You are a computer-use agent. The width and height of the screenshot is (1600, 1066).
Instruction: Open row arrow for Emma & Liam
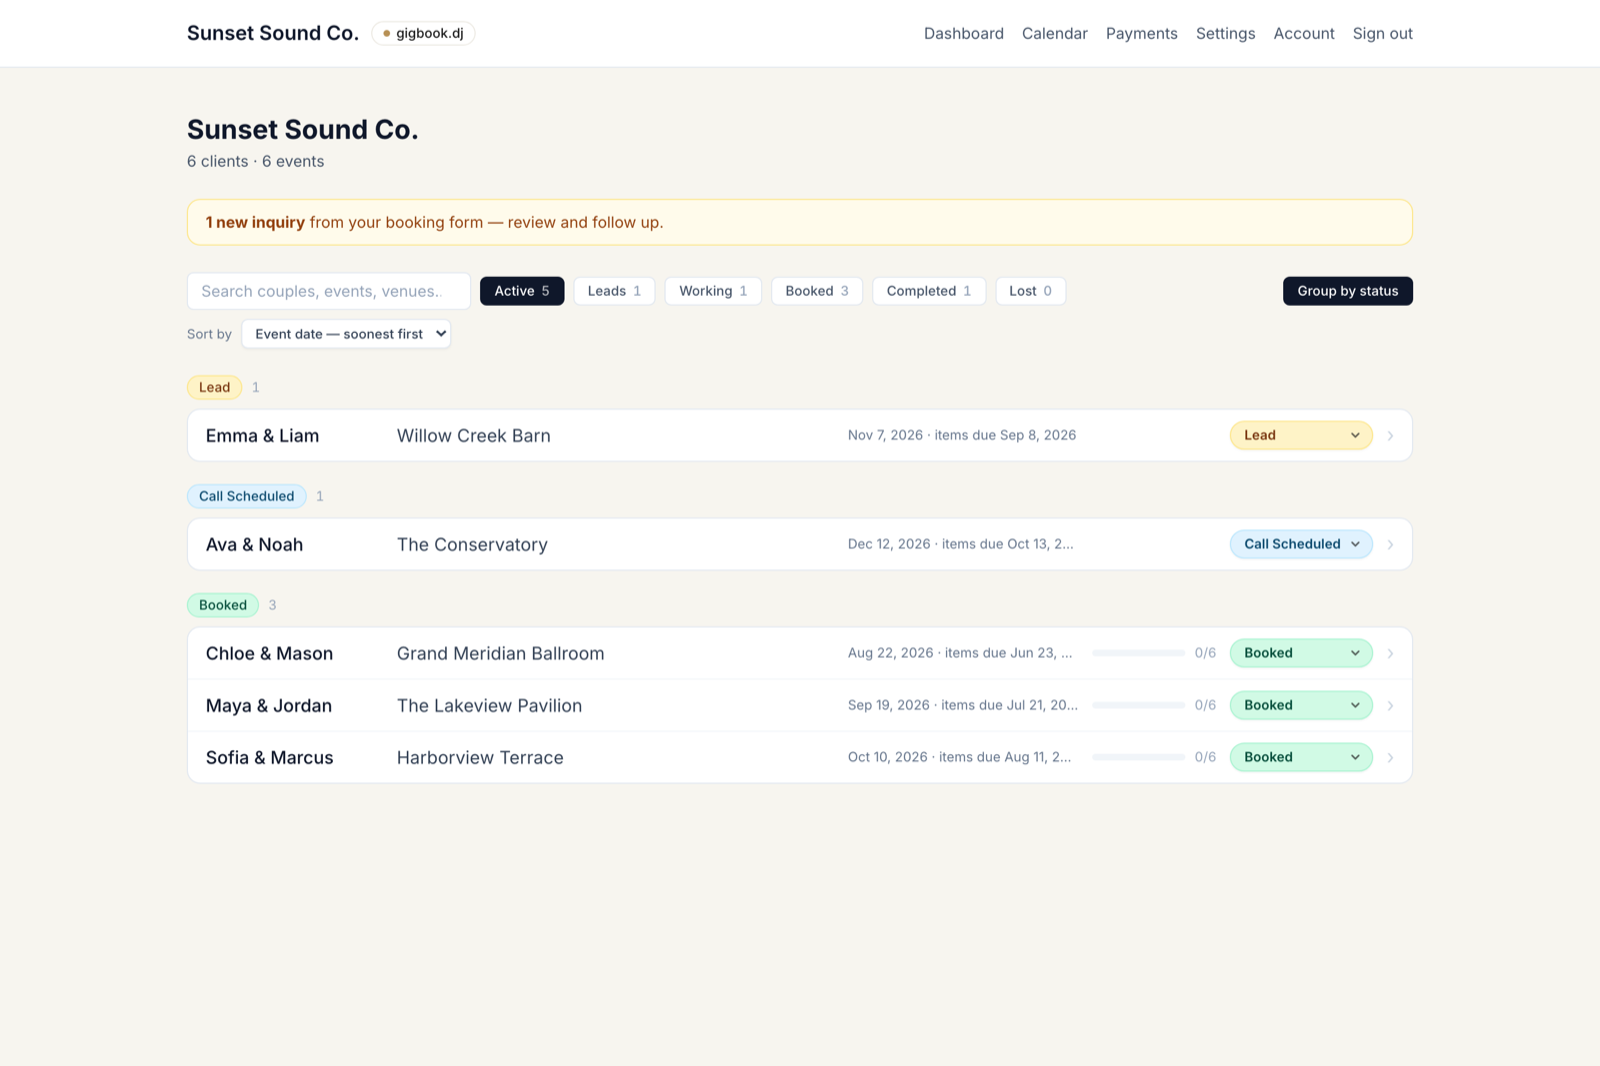click(x=1390, y=436)
